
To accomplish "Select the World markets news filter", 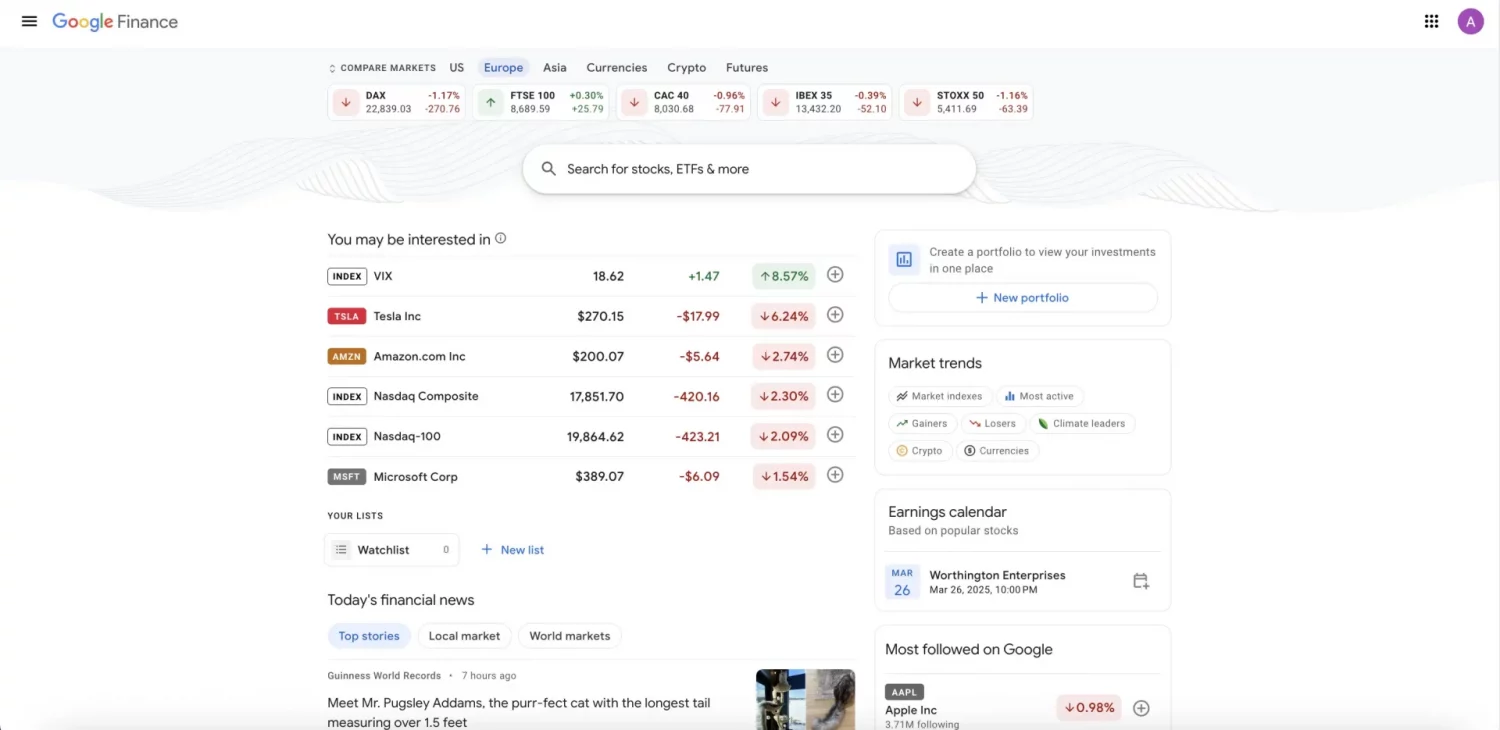I will click(570, 636).
